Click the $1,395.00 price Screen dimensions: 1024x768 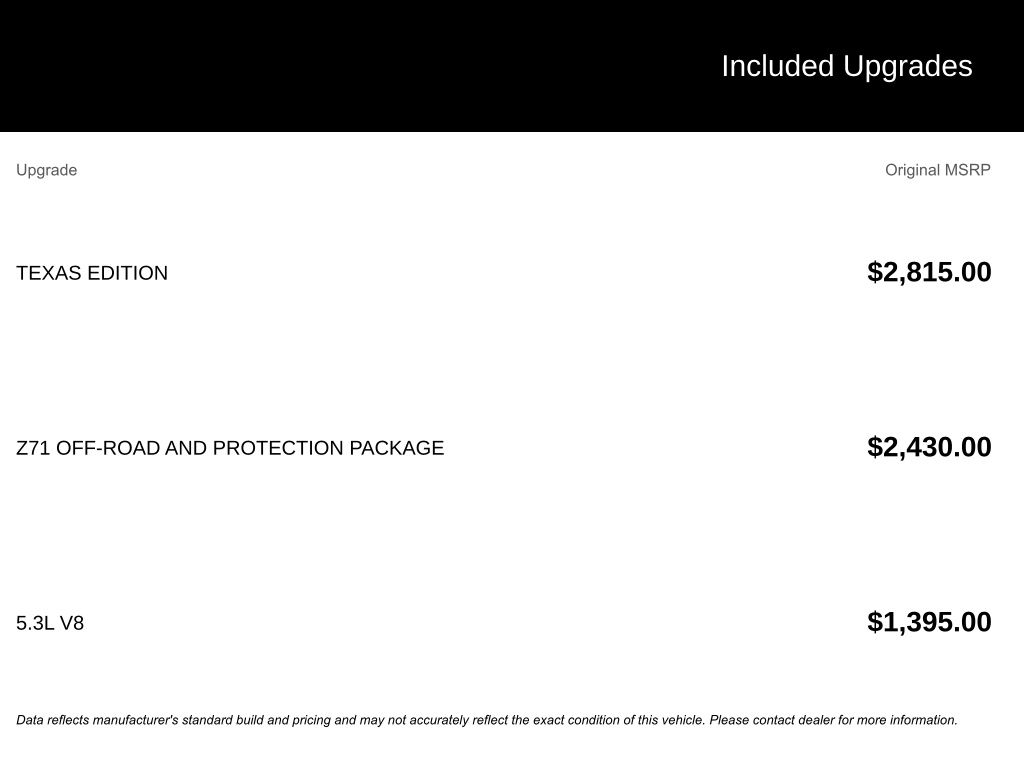pos(929,622)
